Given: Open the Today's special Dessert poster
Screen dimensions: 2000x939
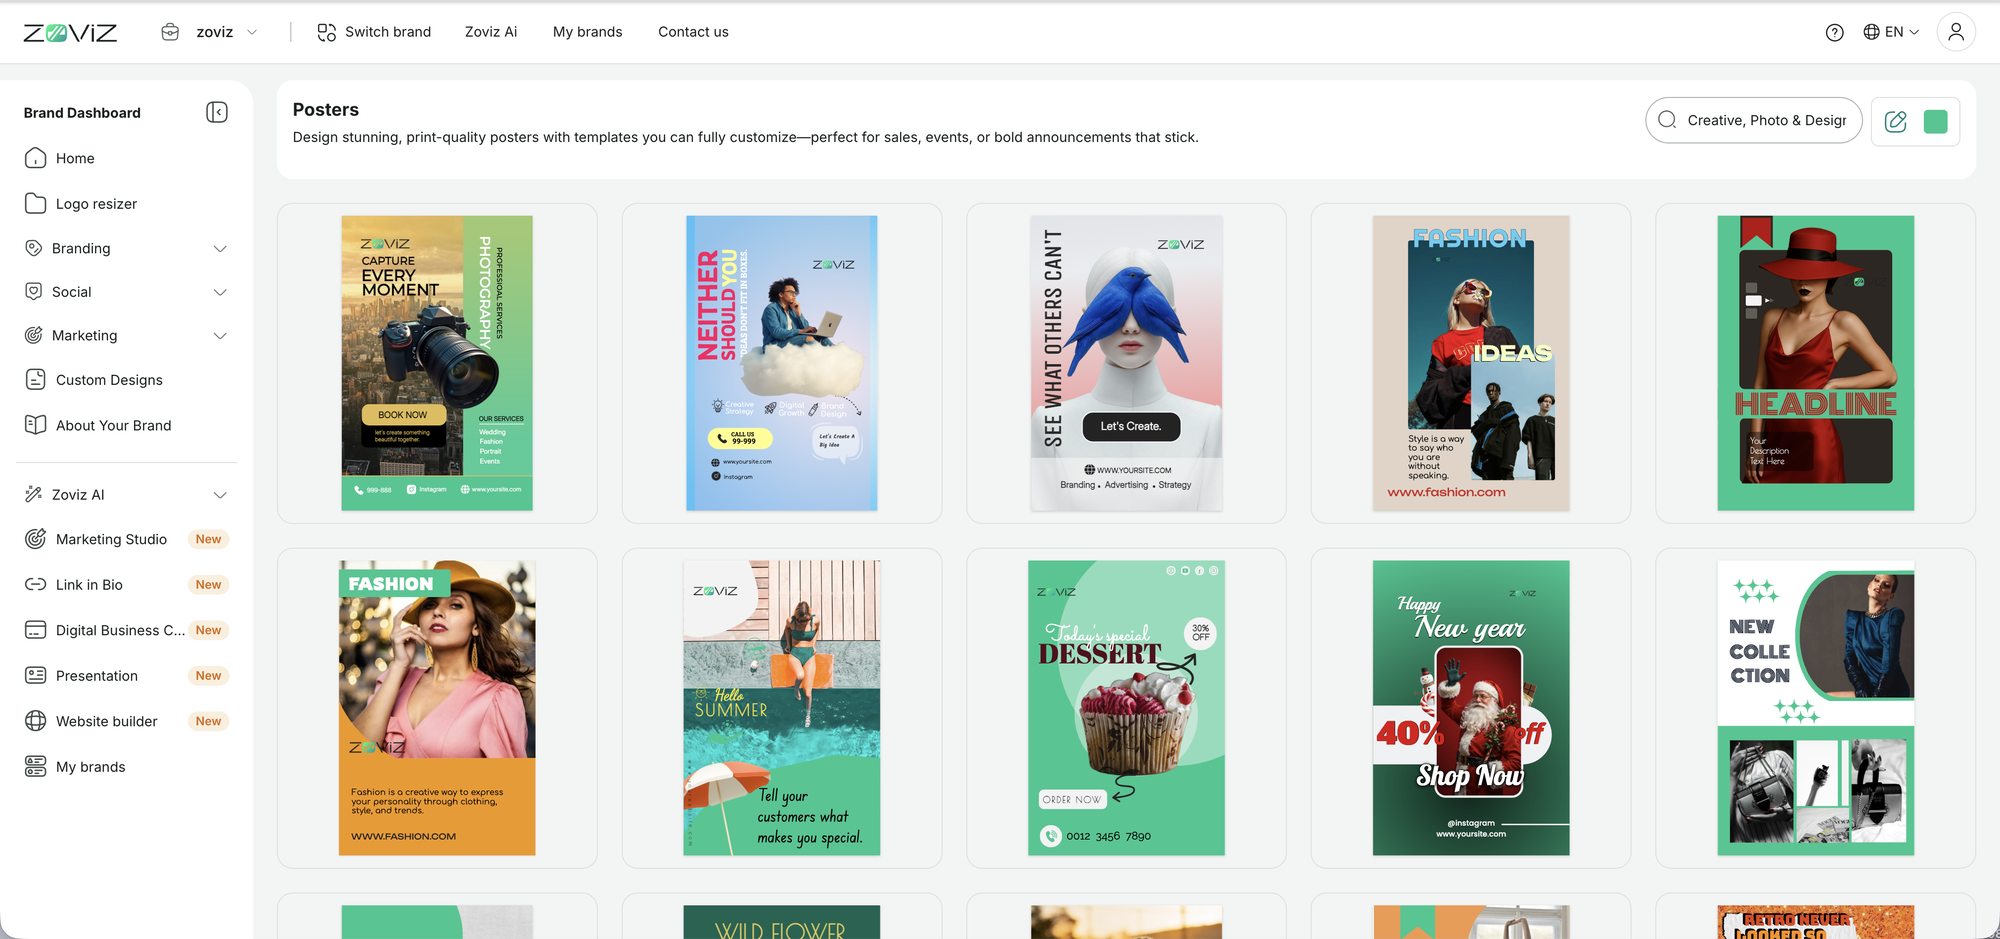Looking at the screenshot, I should [x=1126, y=708].
